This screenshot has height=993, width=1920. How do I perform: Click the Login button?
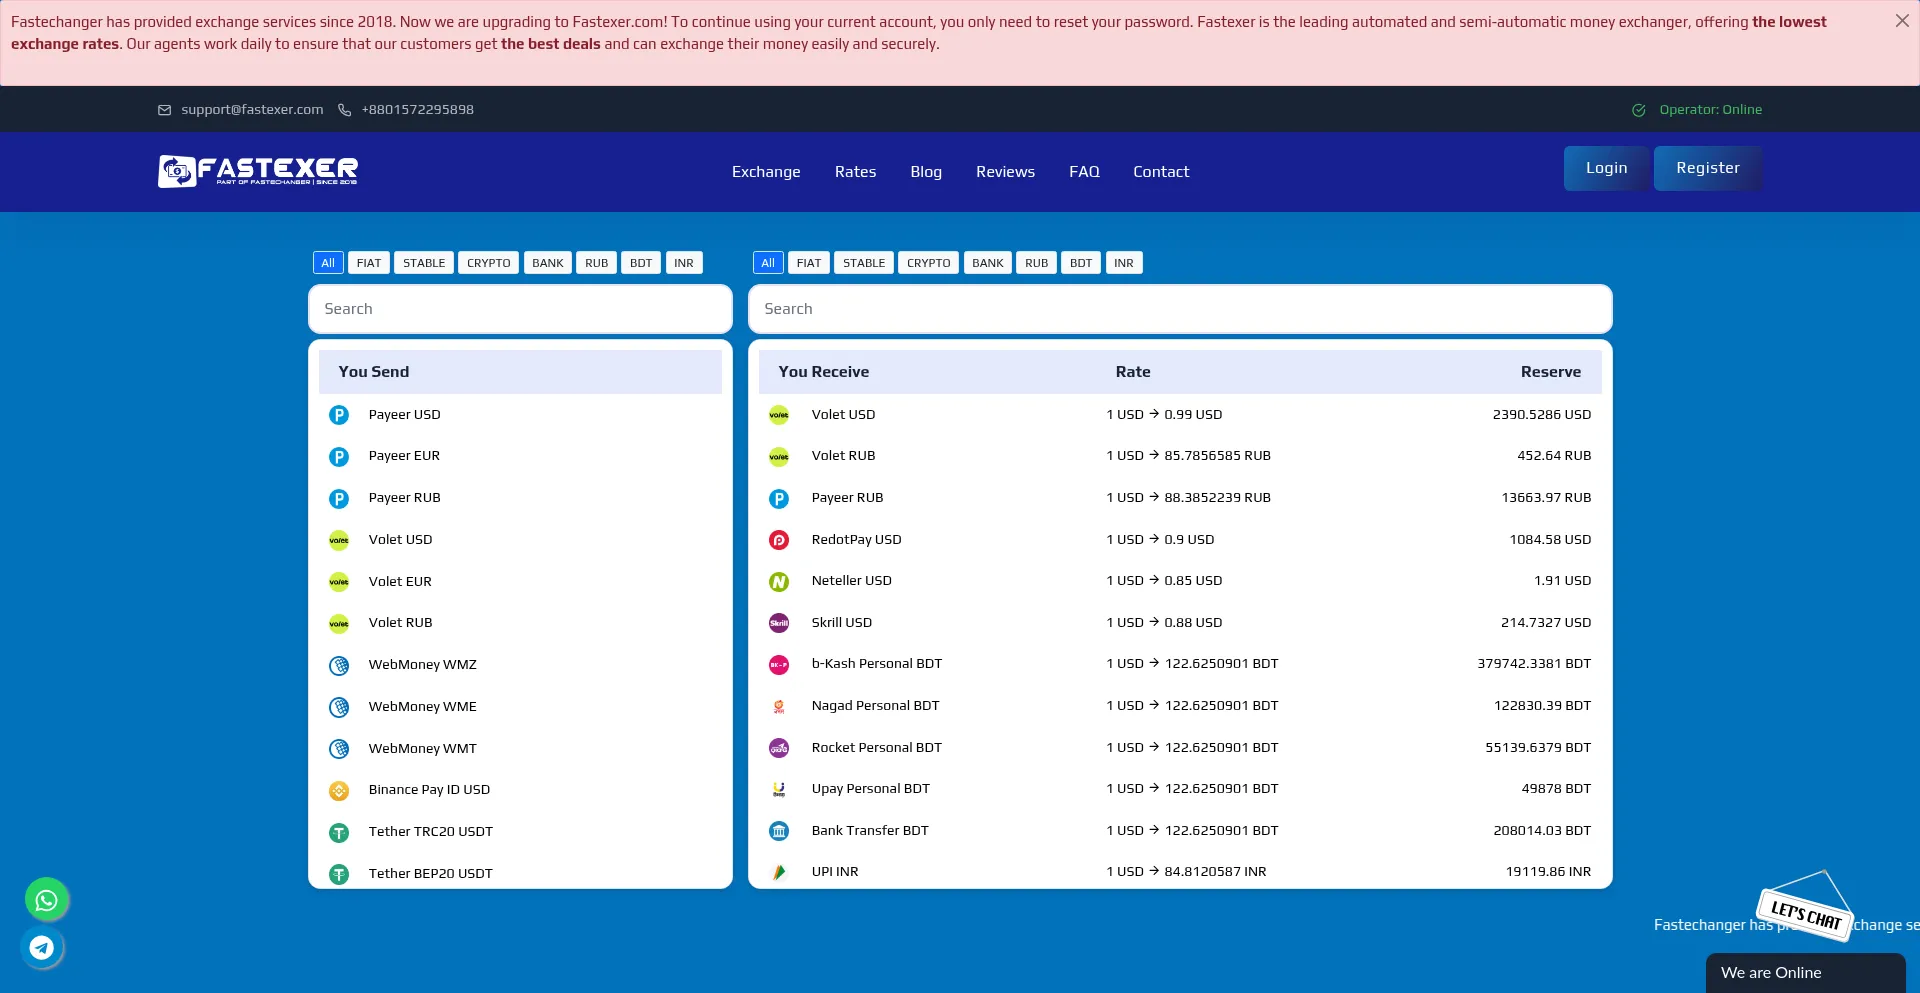point(1606,168)
